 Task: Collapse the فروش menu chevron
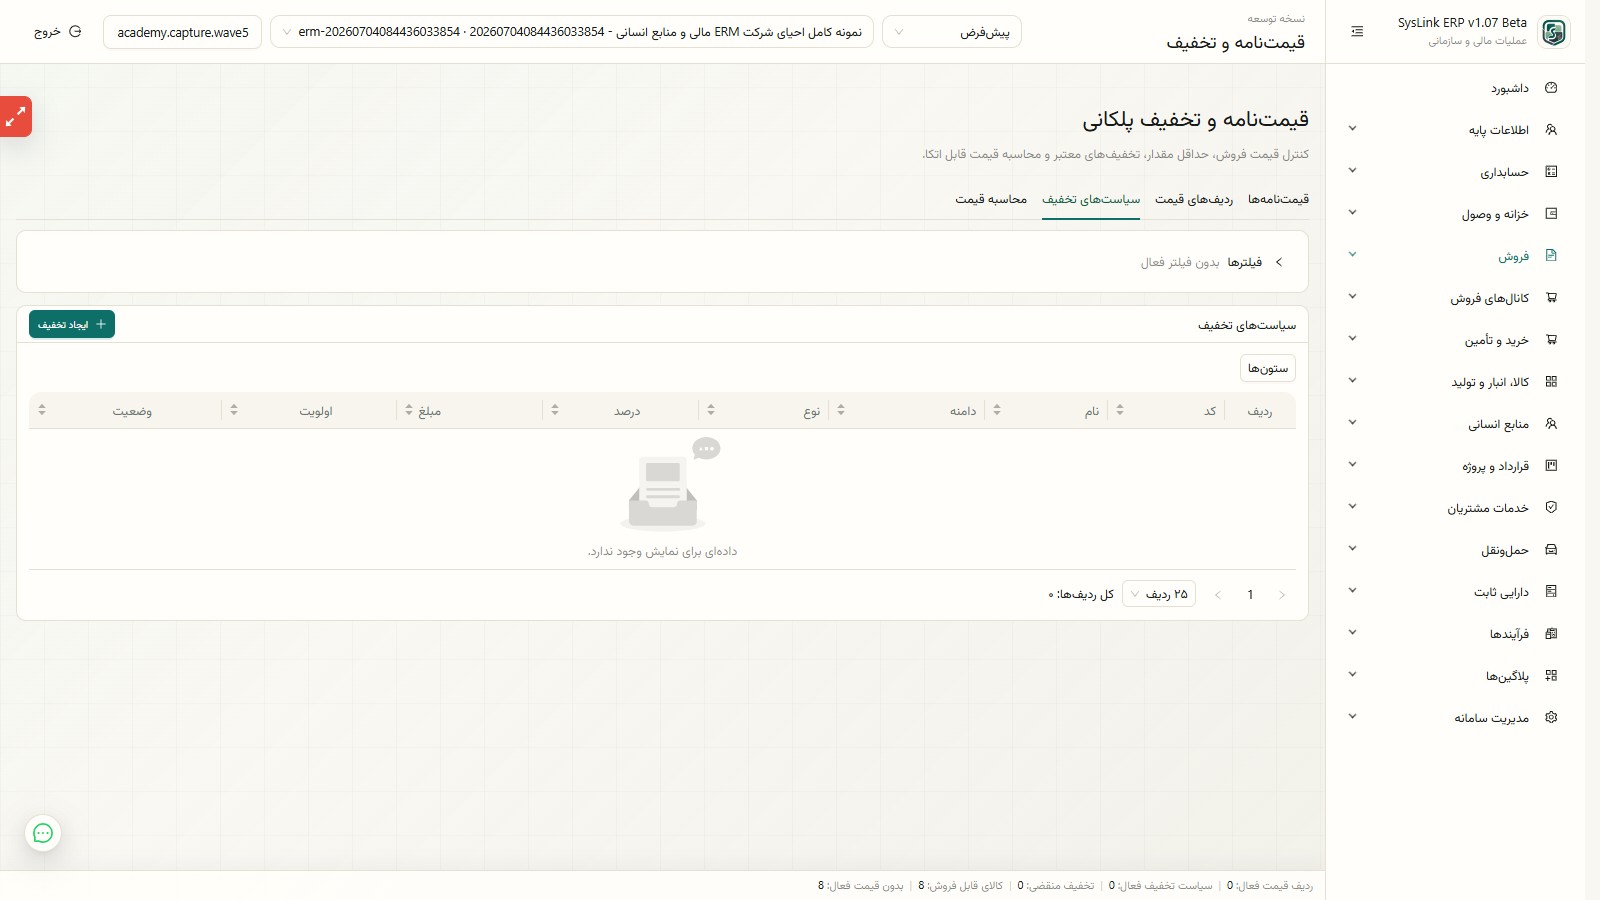(1352, 255)
